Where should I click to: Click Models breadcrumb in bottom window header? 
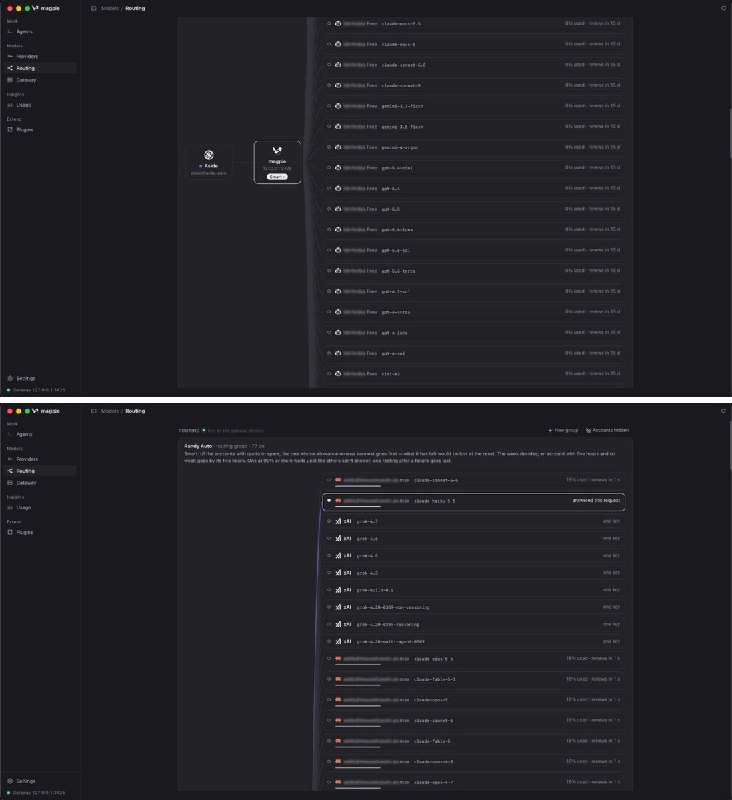point(110,411)
